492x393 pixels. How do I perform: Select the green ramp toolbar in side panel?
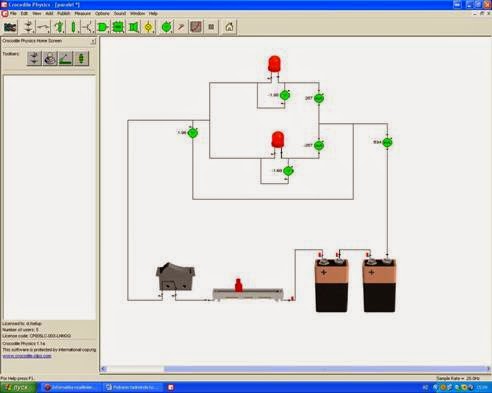[x=66, y=58]
